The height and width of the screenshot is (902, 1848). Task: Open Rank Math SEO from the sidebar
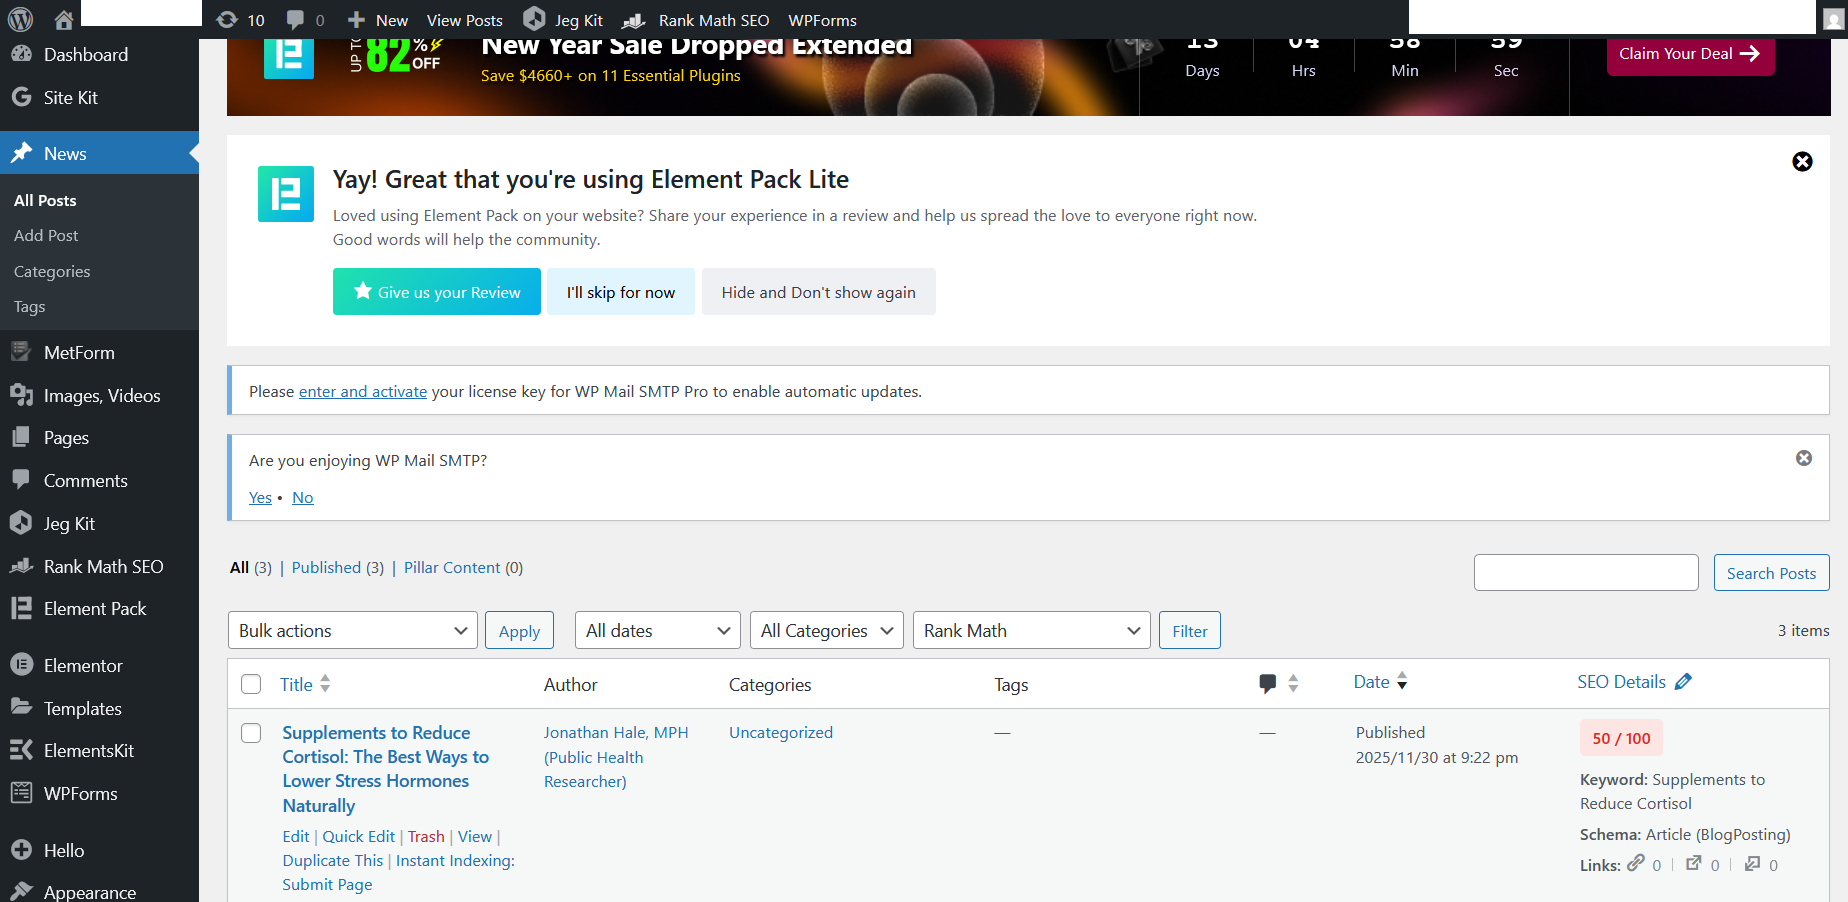(103, 566)
